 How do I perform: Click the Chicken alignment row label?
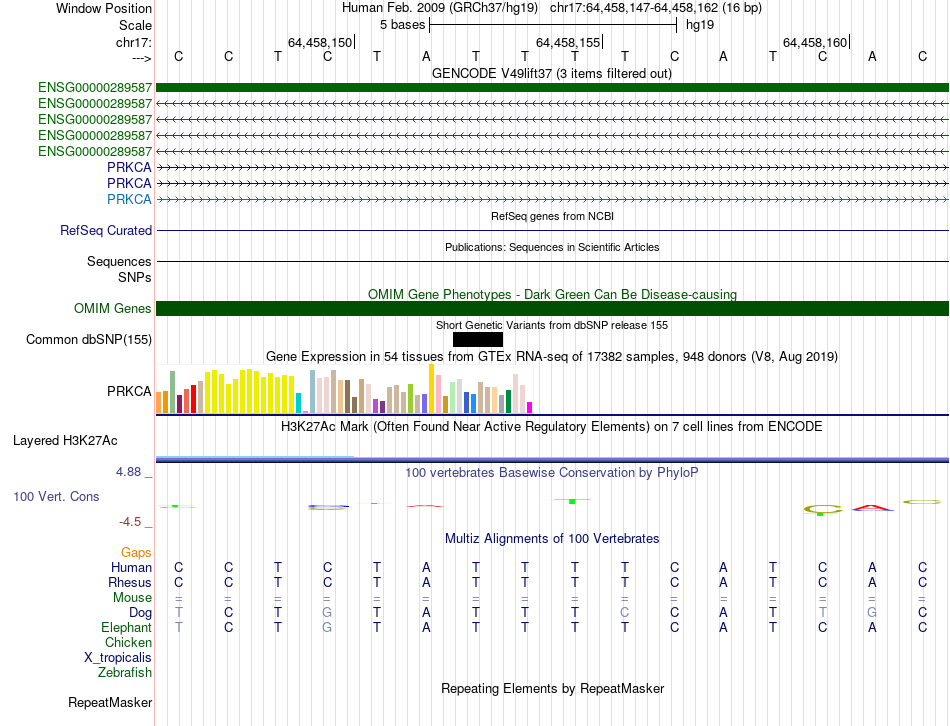tap(128, 643)
